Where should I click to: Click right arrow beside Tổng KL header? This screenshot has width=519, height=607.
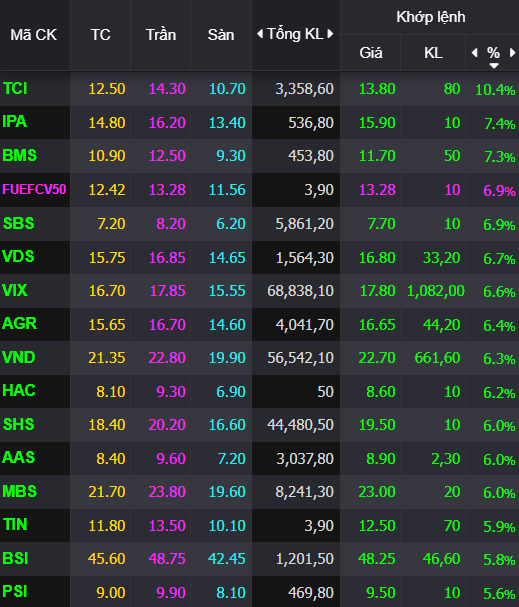click(330, 34)
